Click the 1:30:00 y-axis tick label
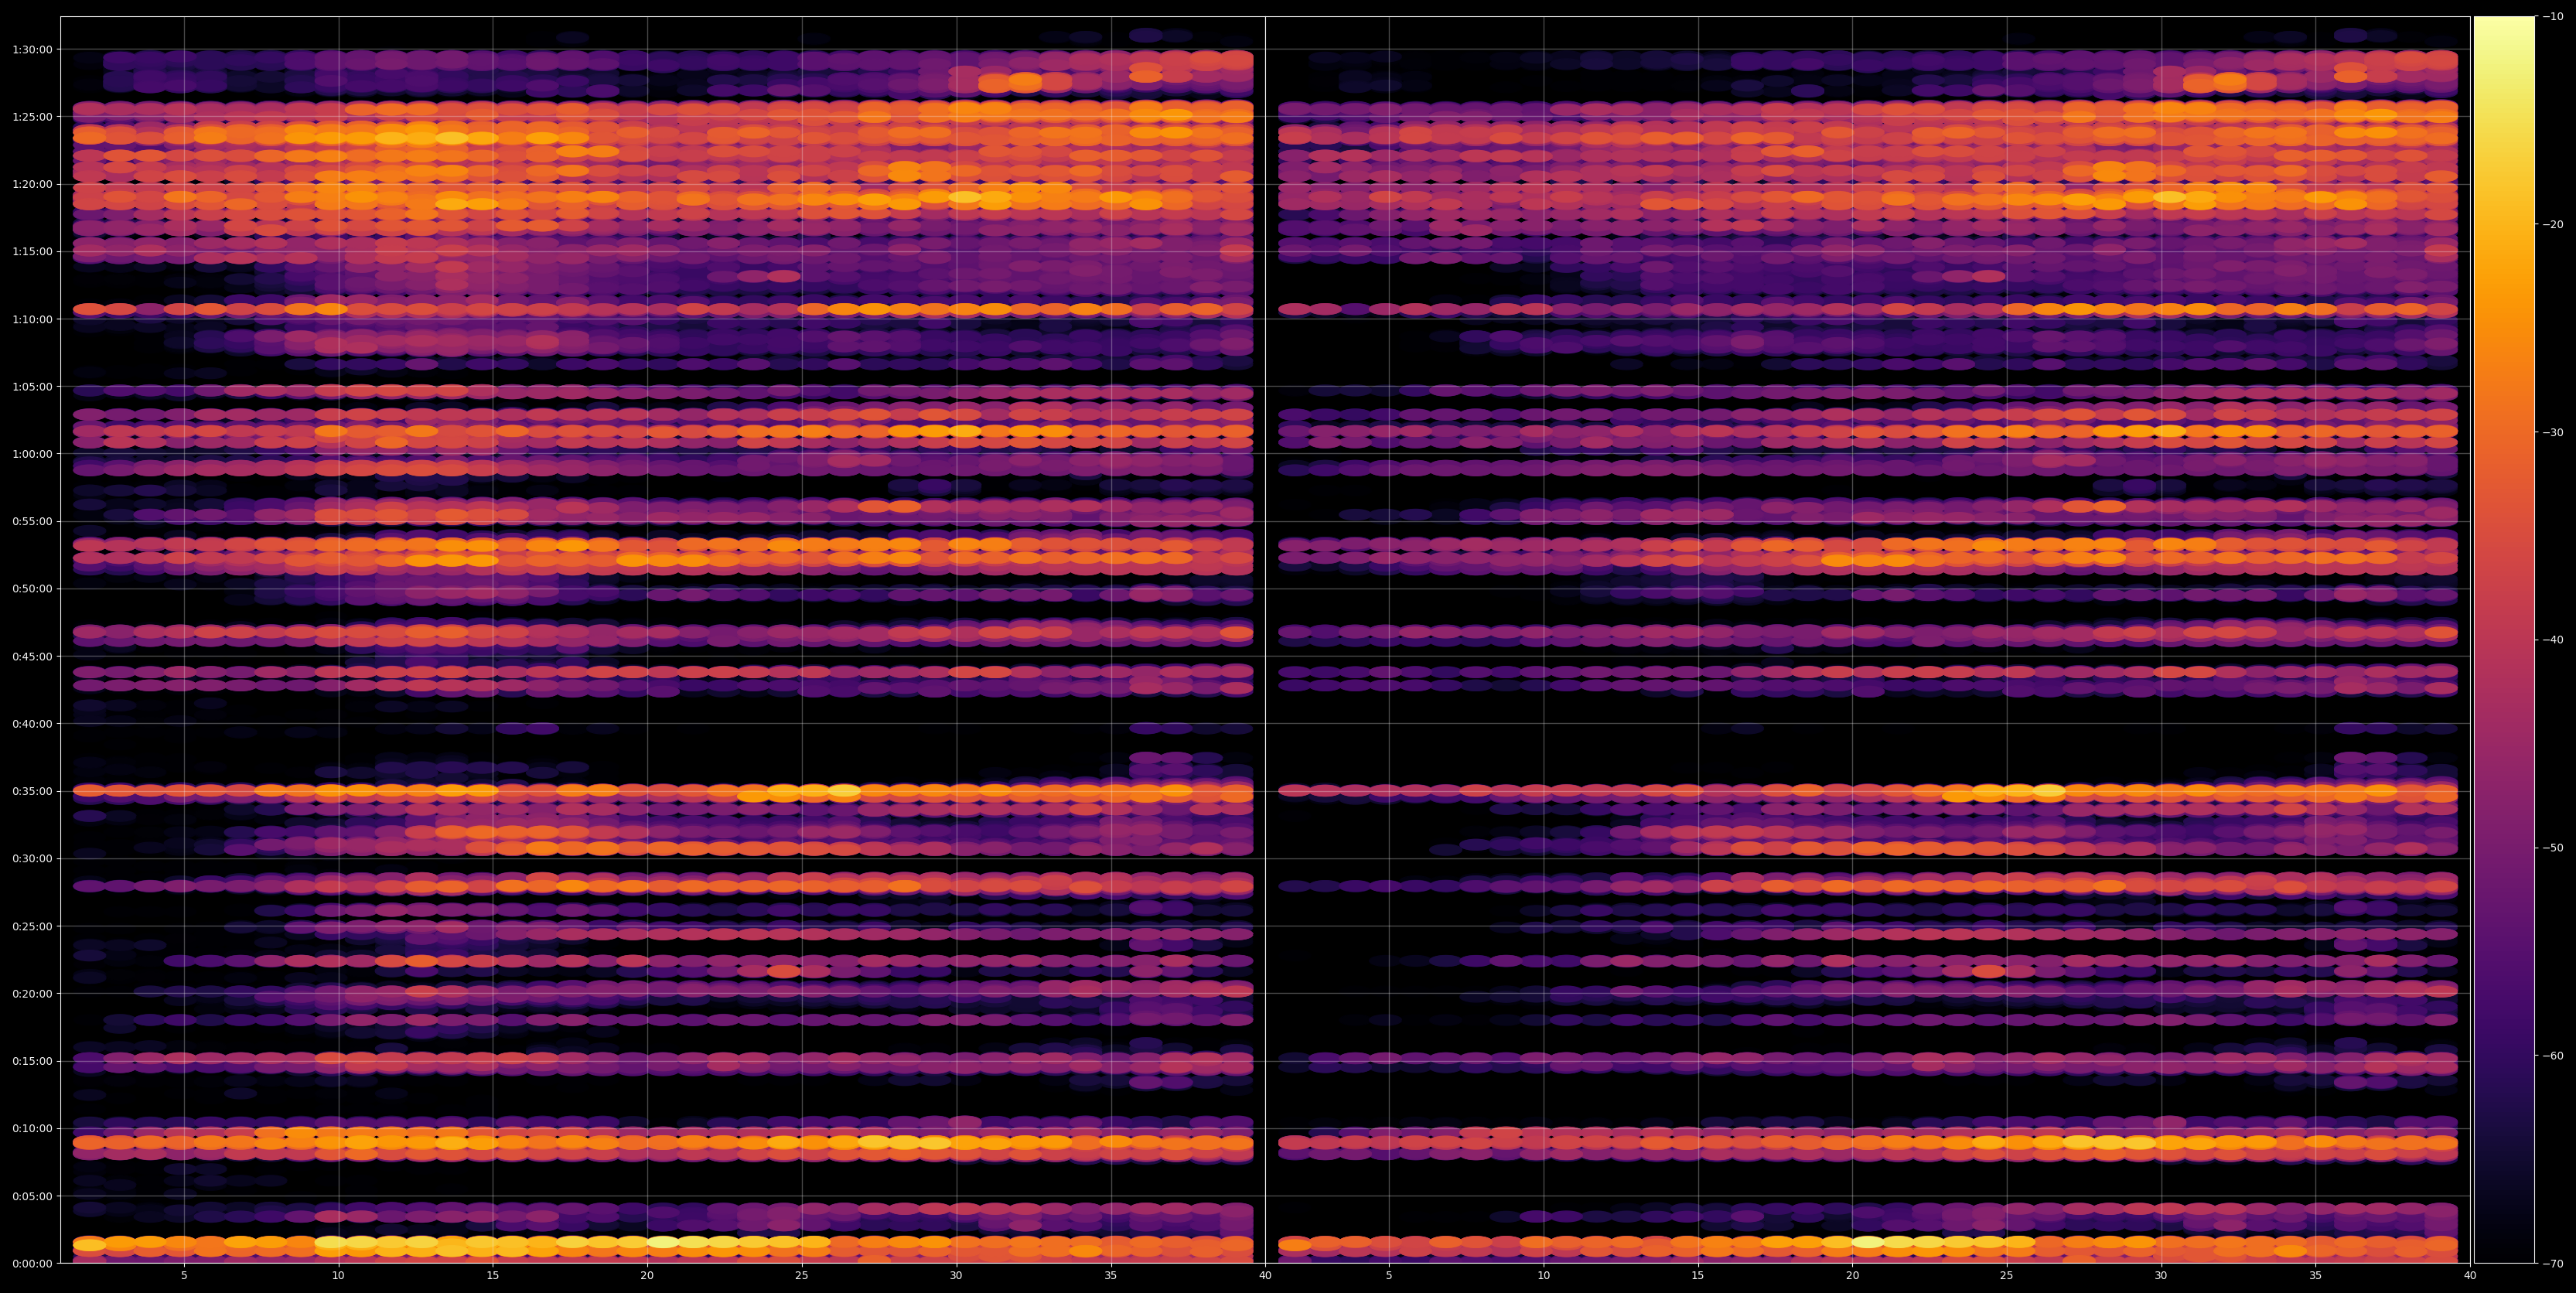2576x1293 pixels. pos(32,49)
